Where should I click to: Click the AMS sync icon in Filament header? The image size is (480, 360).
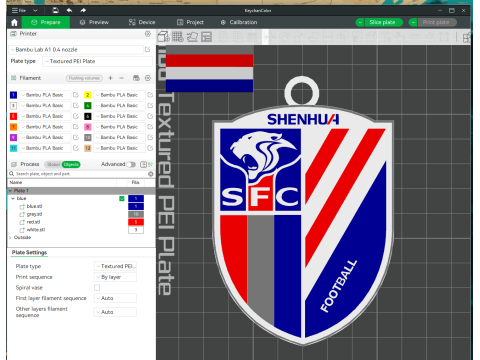[x=136, y=78]
